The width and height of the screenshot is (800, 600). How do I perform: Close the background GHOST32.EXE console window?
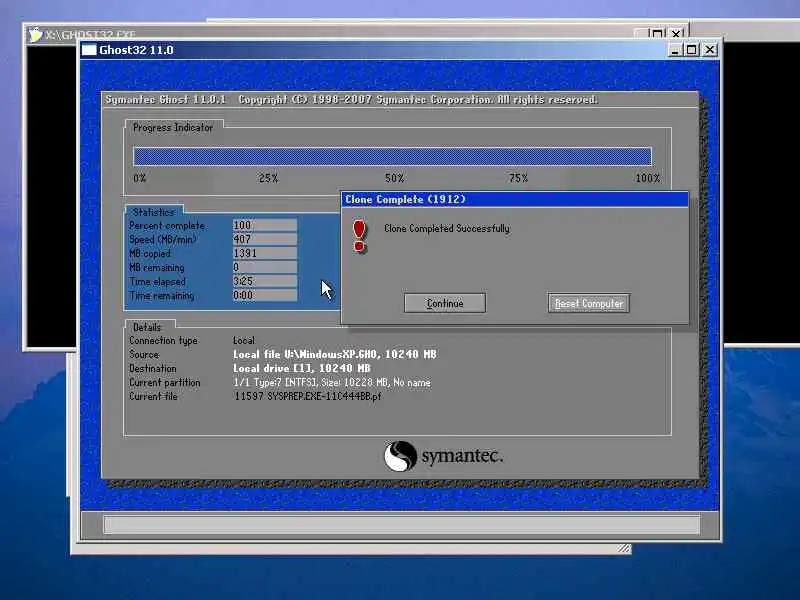(676, 34)
